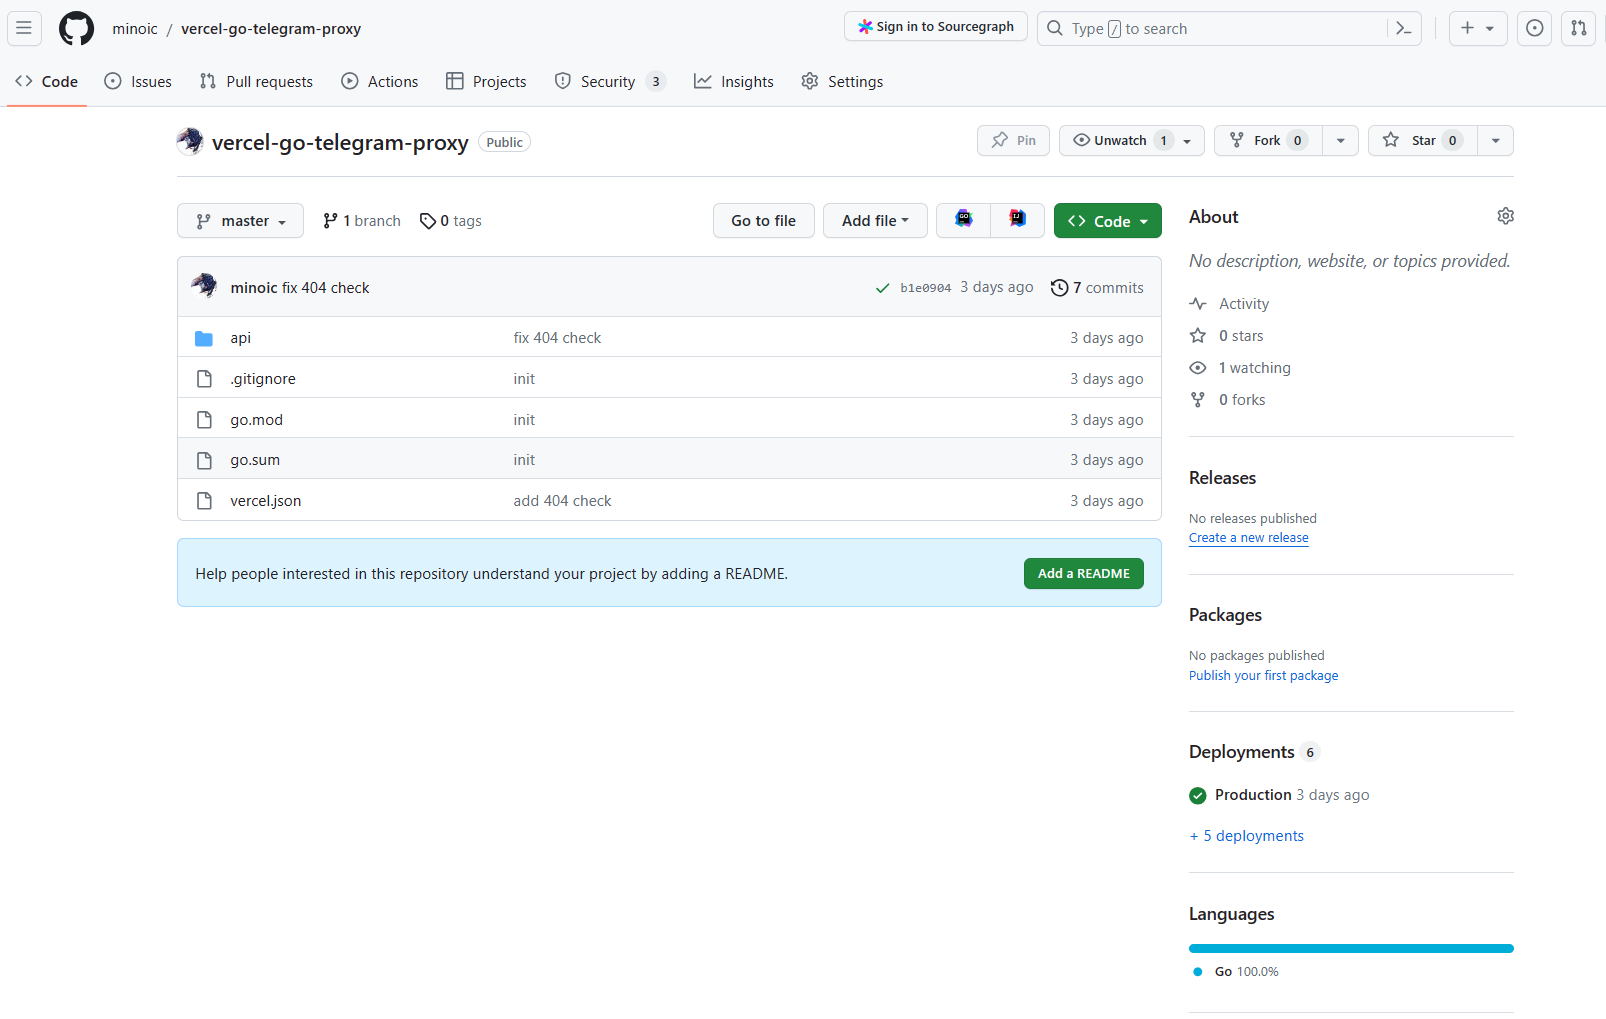1606x1019 pixels.
Task: Open pull requests icon in header
Action: [x=1578, y=28]
